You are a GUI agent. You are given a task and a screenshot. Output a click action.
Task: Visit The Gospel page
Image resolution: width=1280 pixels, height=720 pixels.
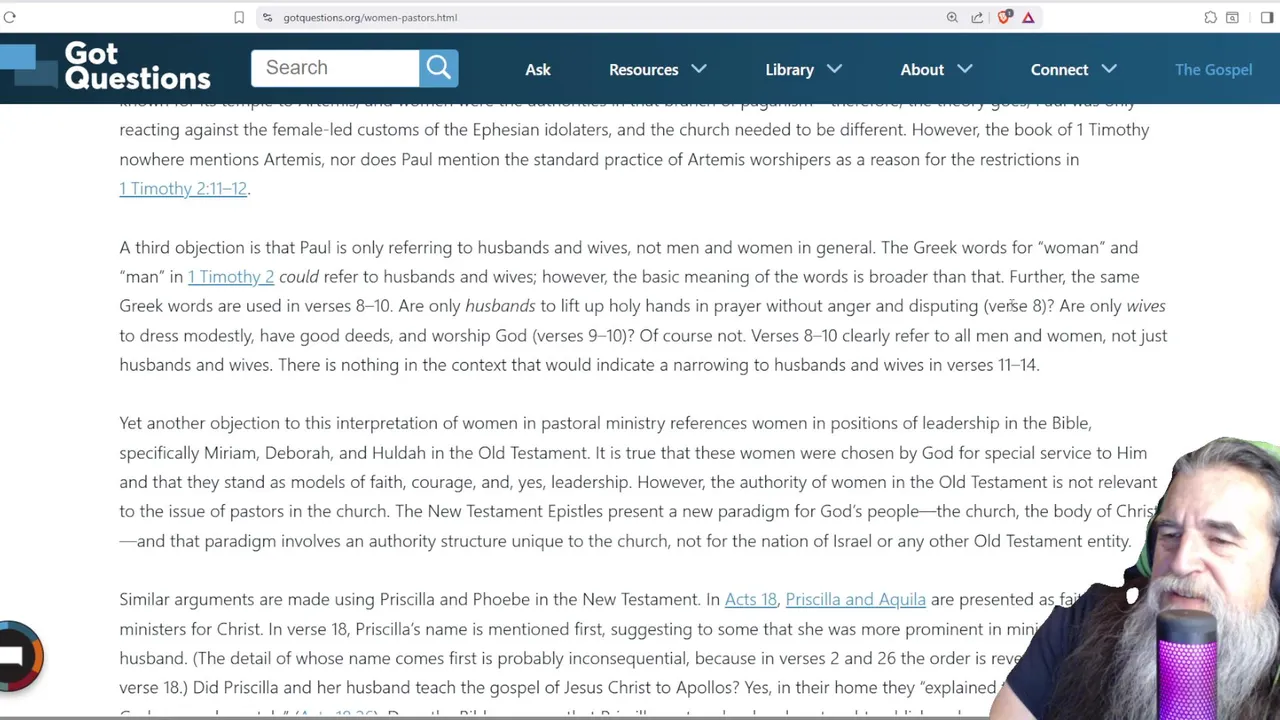tap(1213, 69)
